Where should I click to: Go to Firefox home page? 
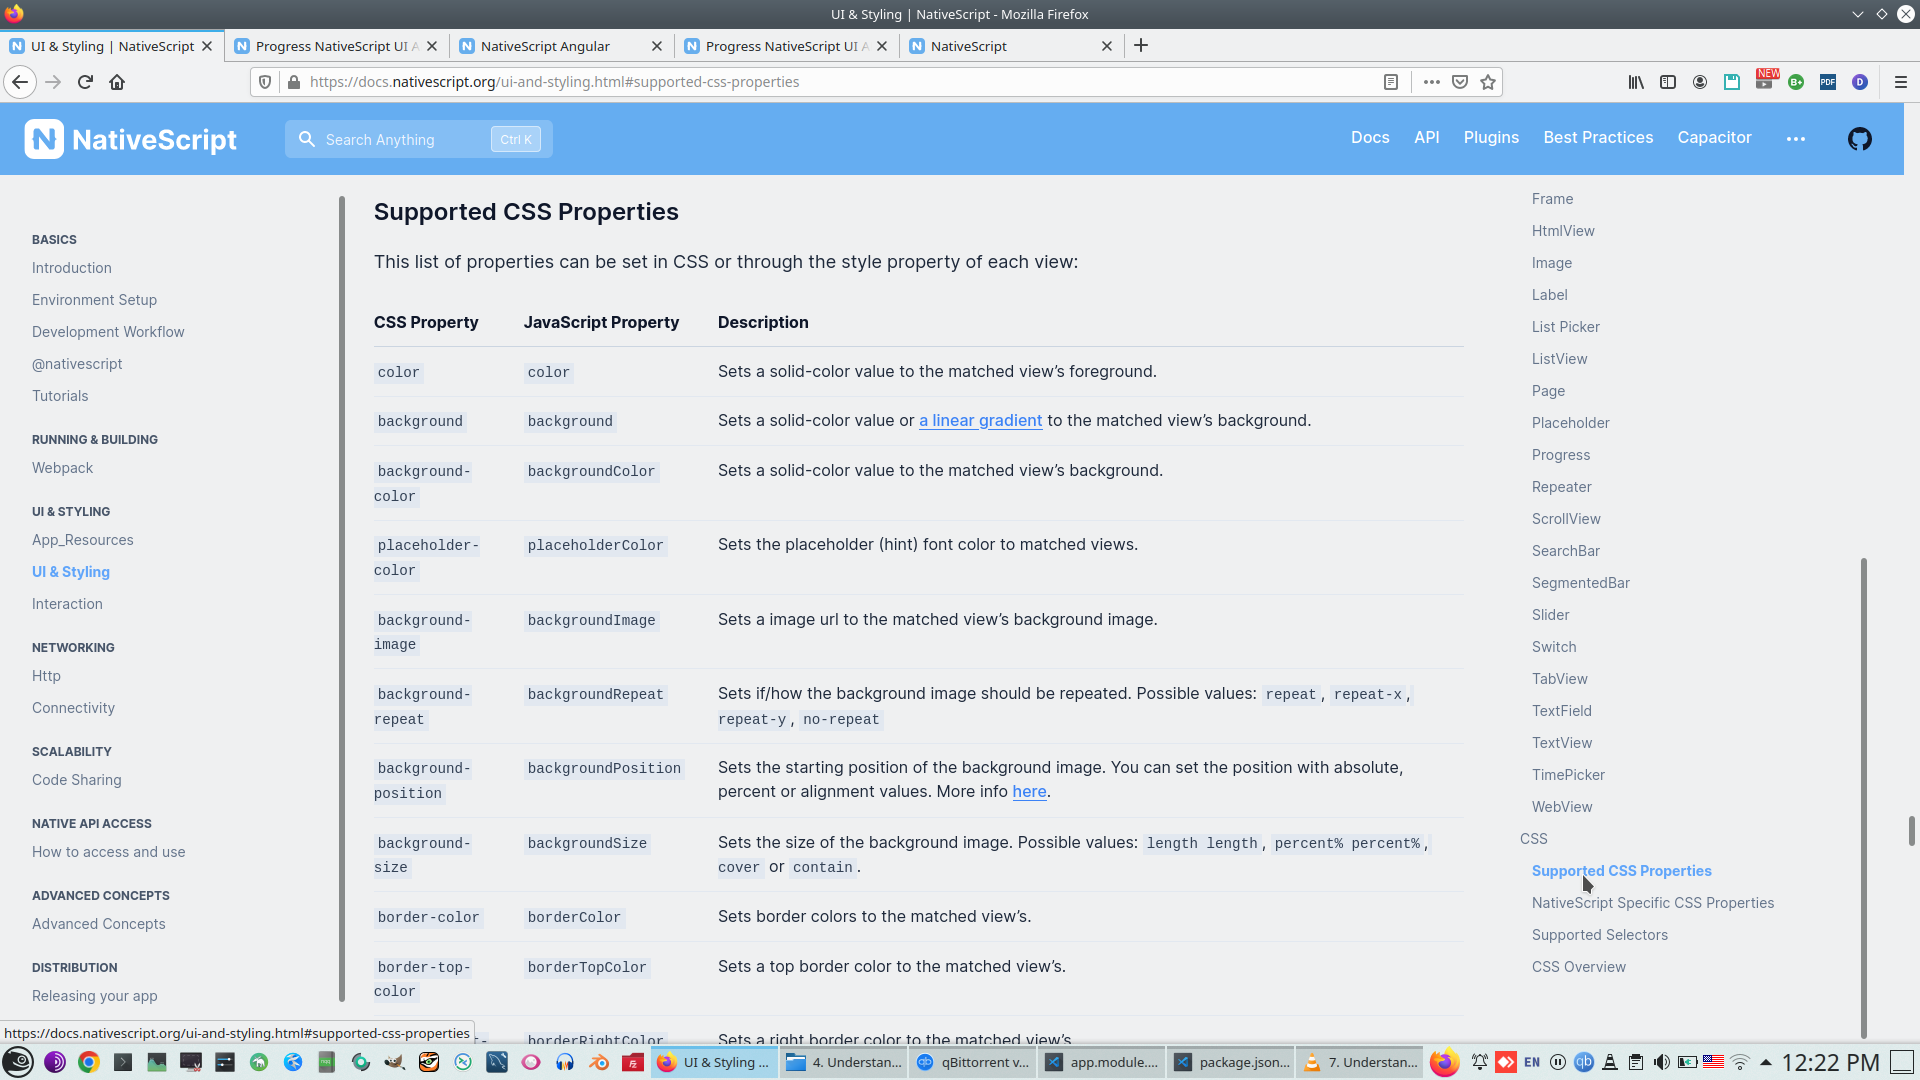tap(117, 82)
